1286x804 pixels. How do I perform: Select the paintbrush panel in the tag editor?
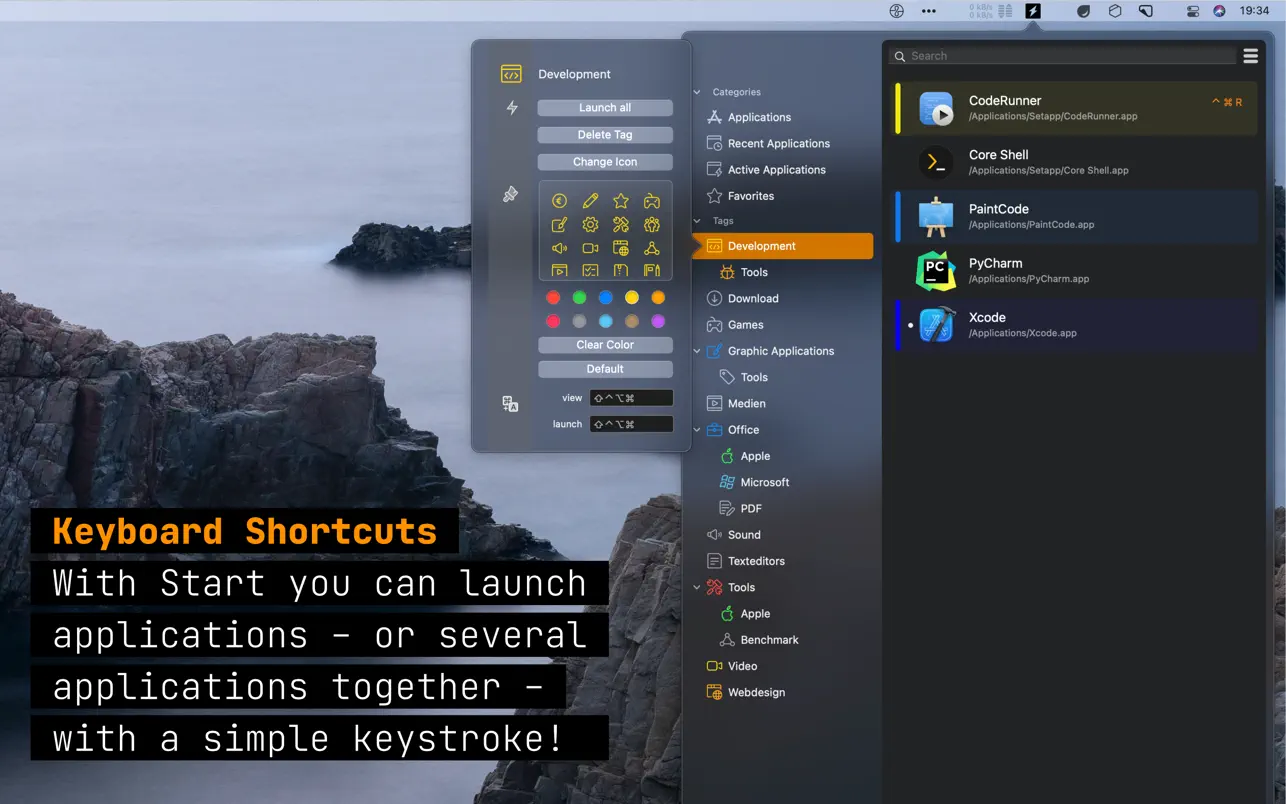(x=511, y=194)
